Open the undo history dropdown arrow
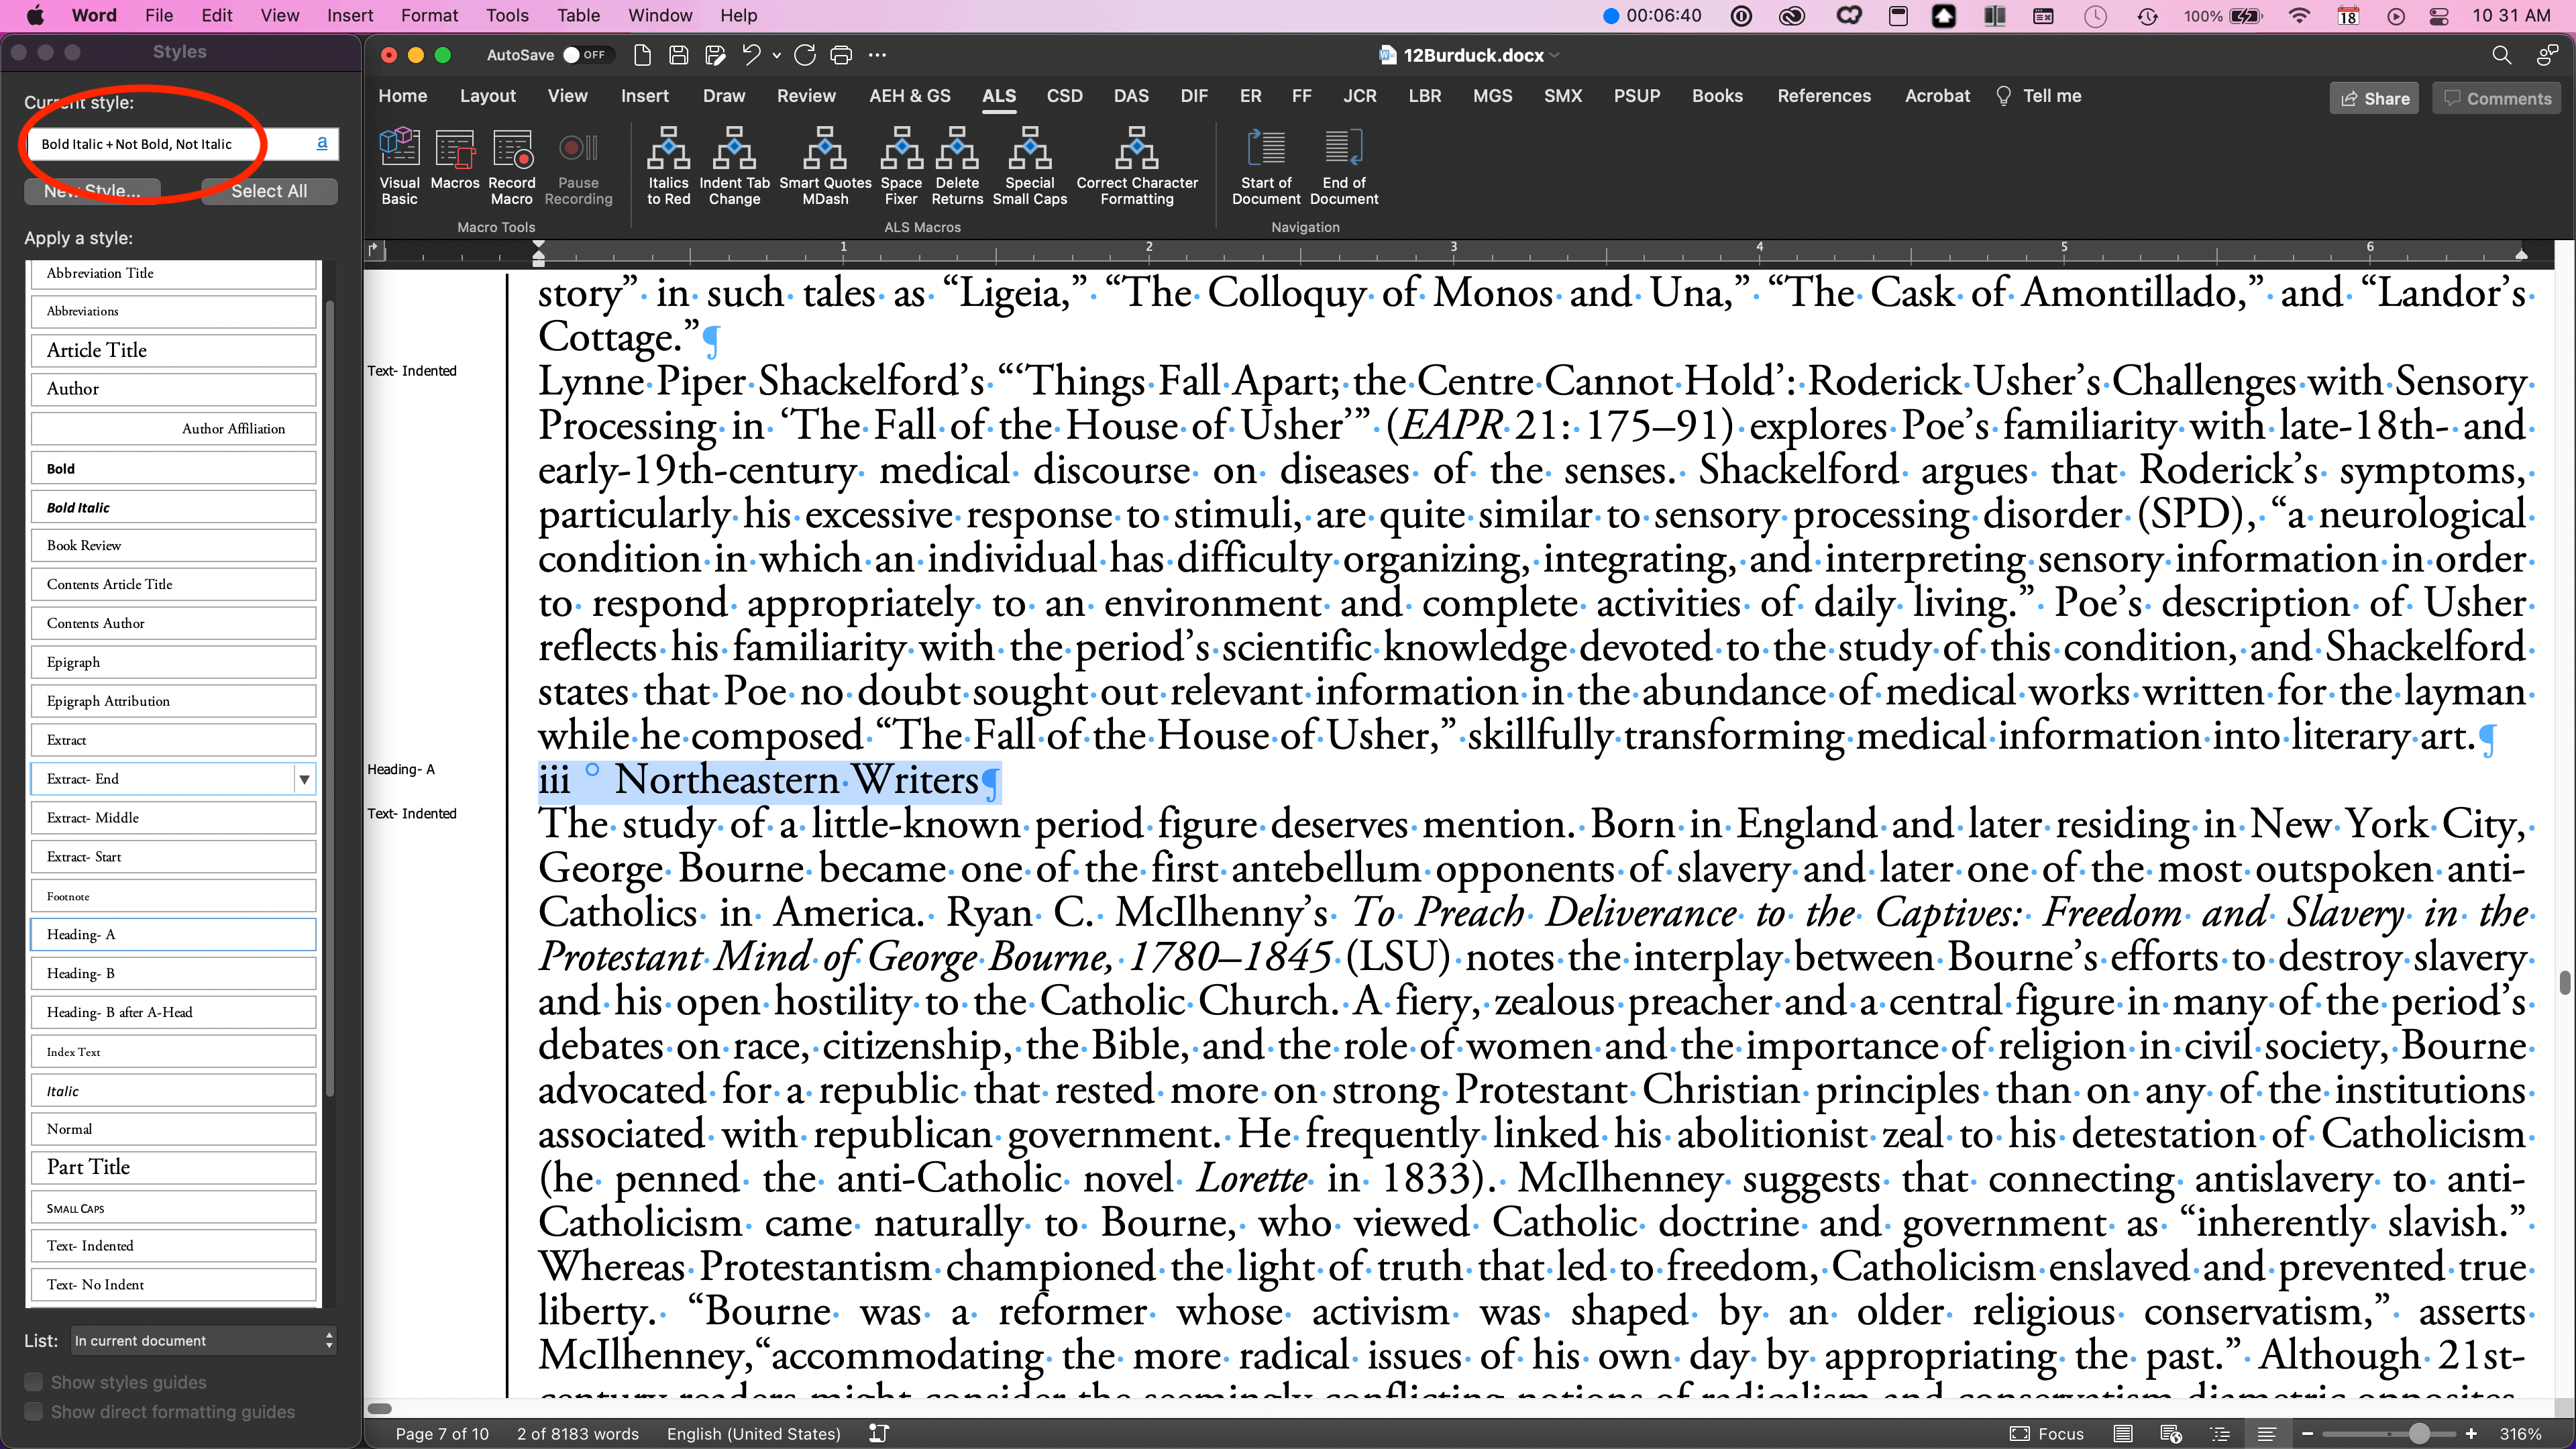The width and height of the screenshot is (2576, 1449). tap(777, 56)
